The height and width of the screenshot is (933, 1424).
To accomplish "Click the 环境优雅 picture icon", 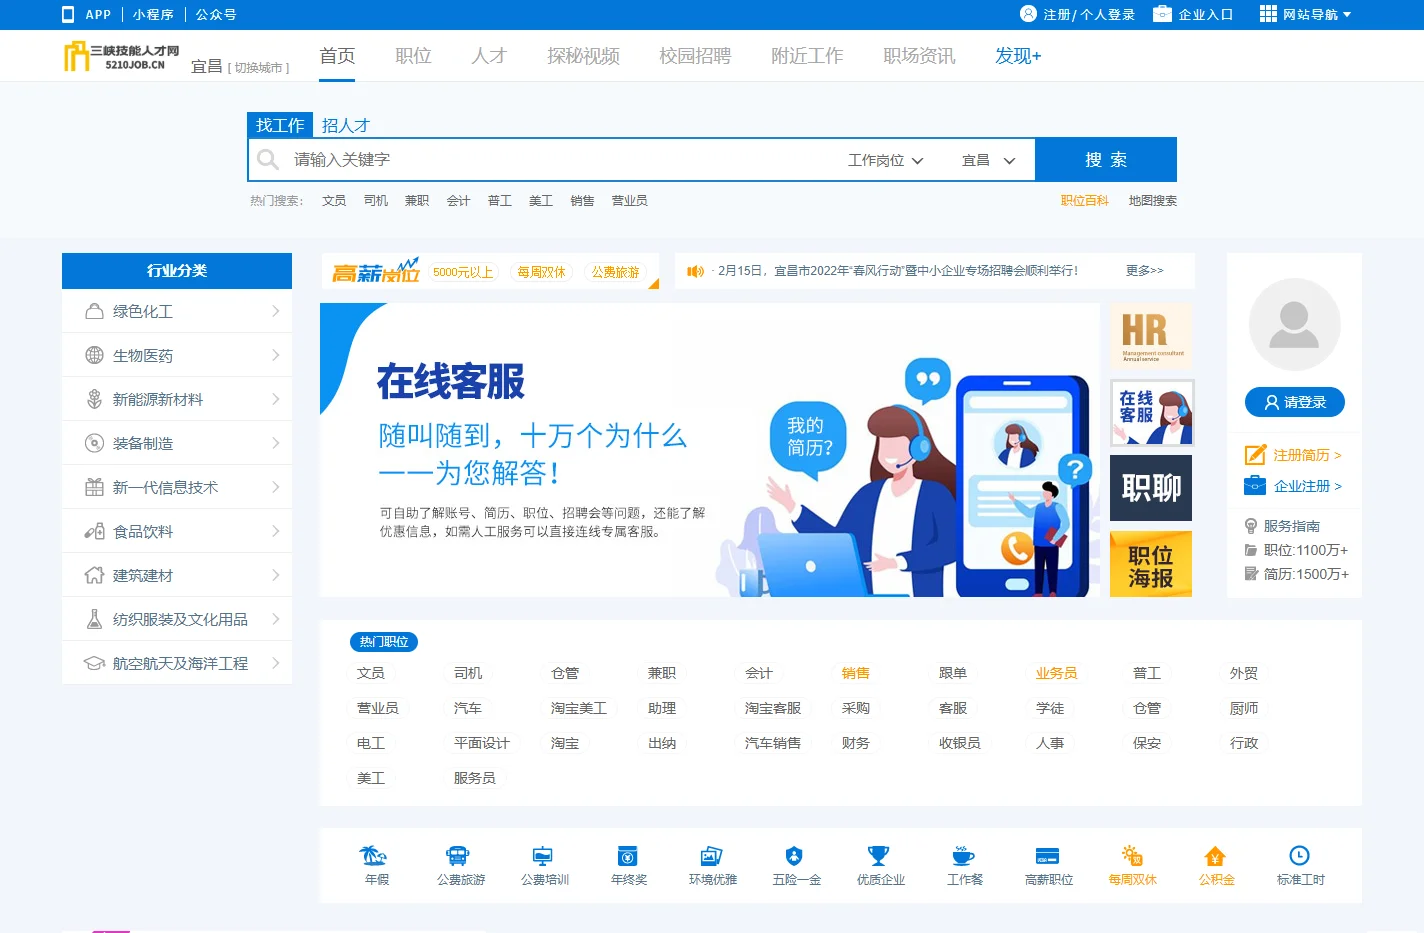I will (711, 855).
